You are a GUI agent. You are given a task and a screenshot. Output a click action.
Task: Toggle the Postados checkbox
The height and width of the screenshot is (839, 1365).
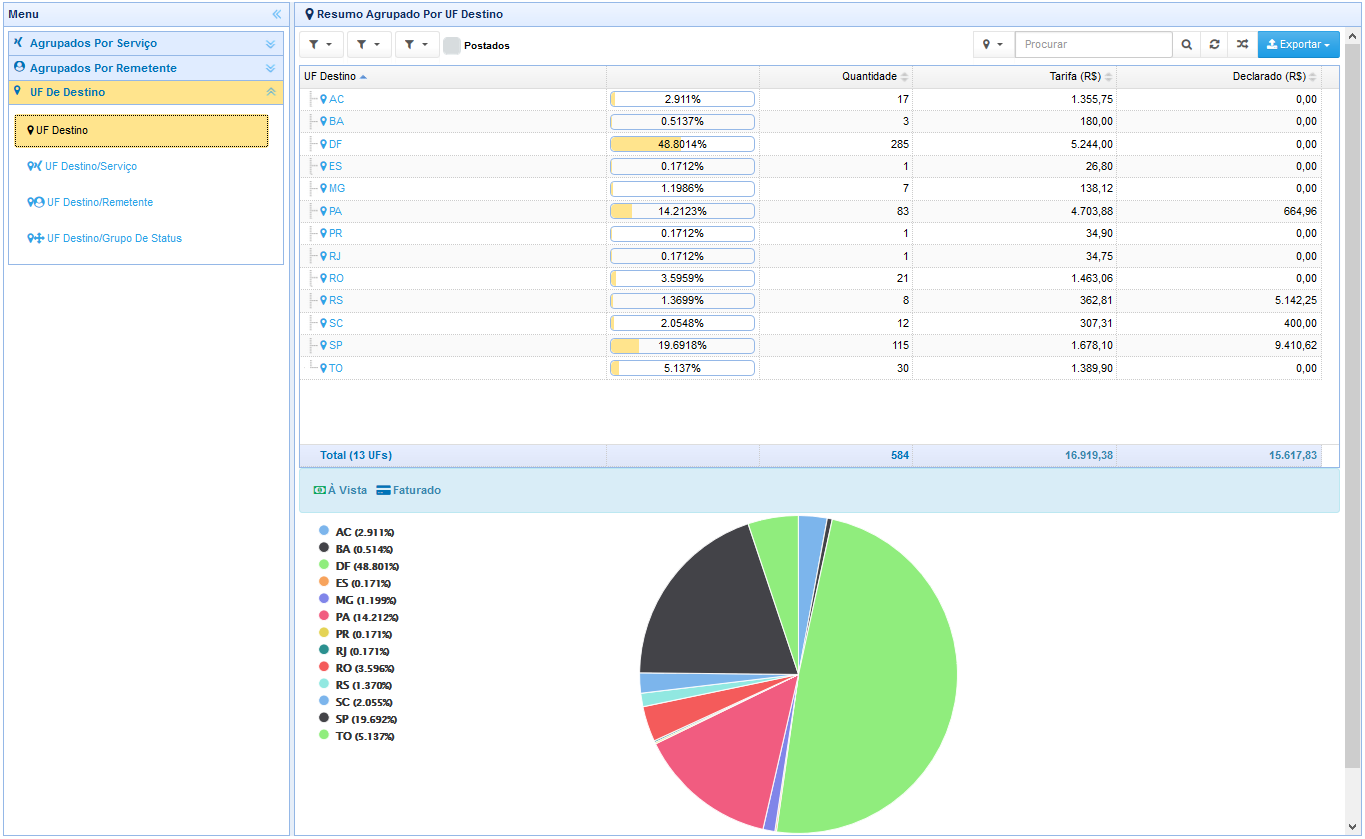[x=452, y=45]
